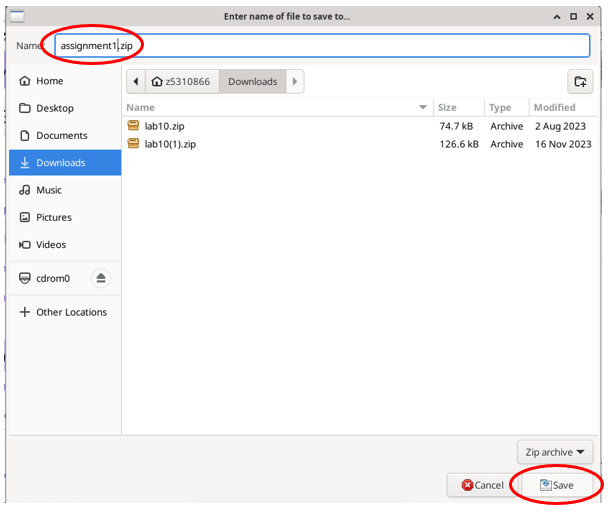The width and height of the screenshot is (610, 512).
Task: Eject the cdrom0 drive
Action: coord(101,278)
